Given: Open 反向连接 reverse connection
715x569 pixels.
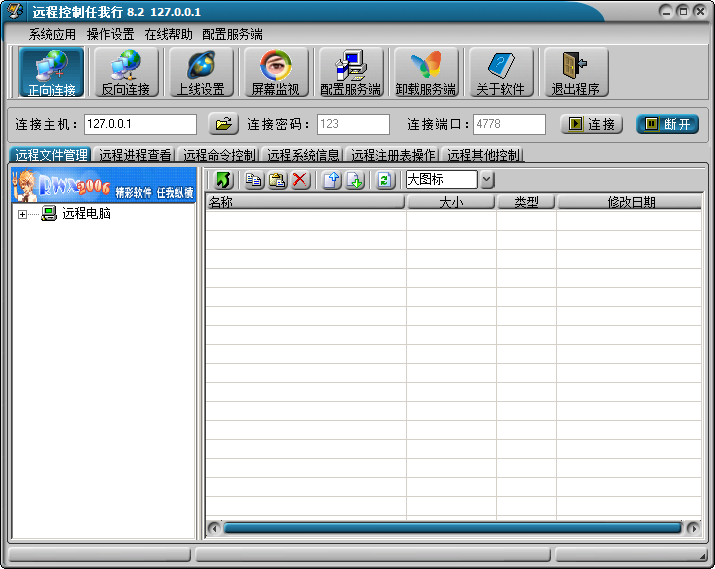Looking at the screenshot, I should pyautogui.click(x=125, y=73).
